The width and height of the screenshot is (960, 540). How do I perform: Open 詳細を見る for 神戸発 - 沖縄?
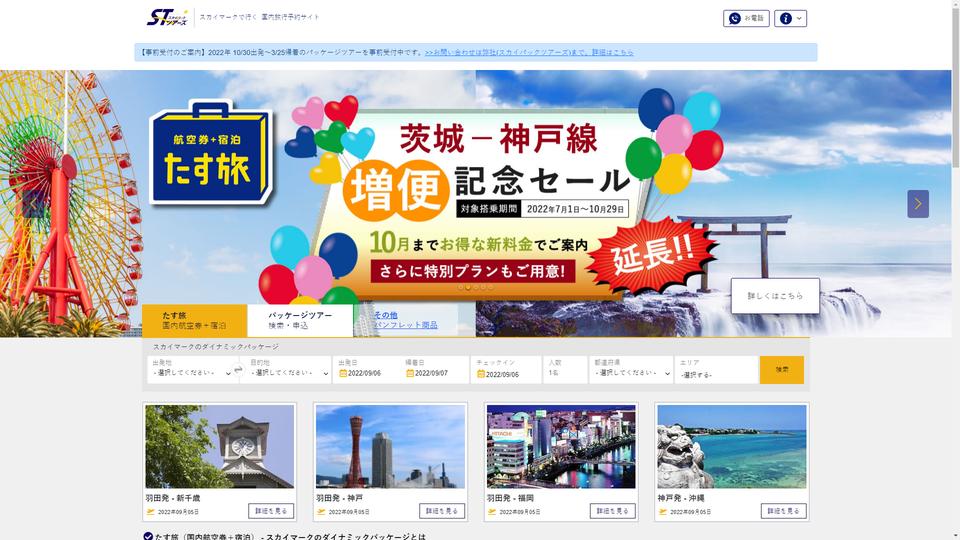(x=784, y=511)
